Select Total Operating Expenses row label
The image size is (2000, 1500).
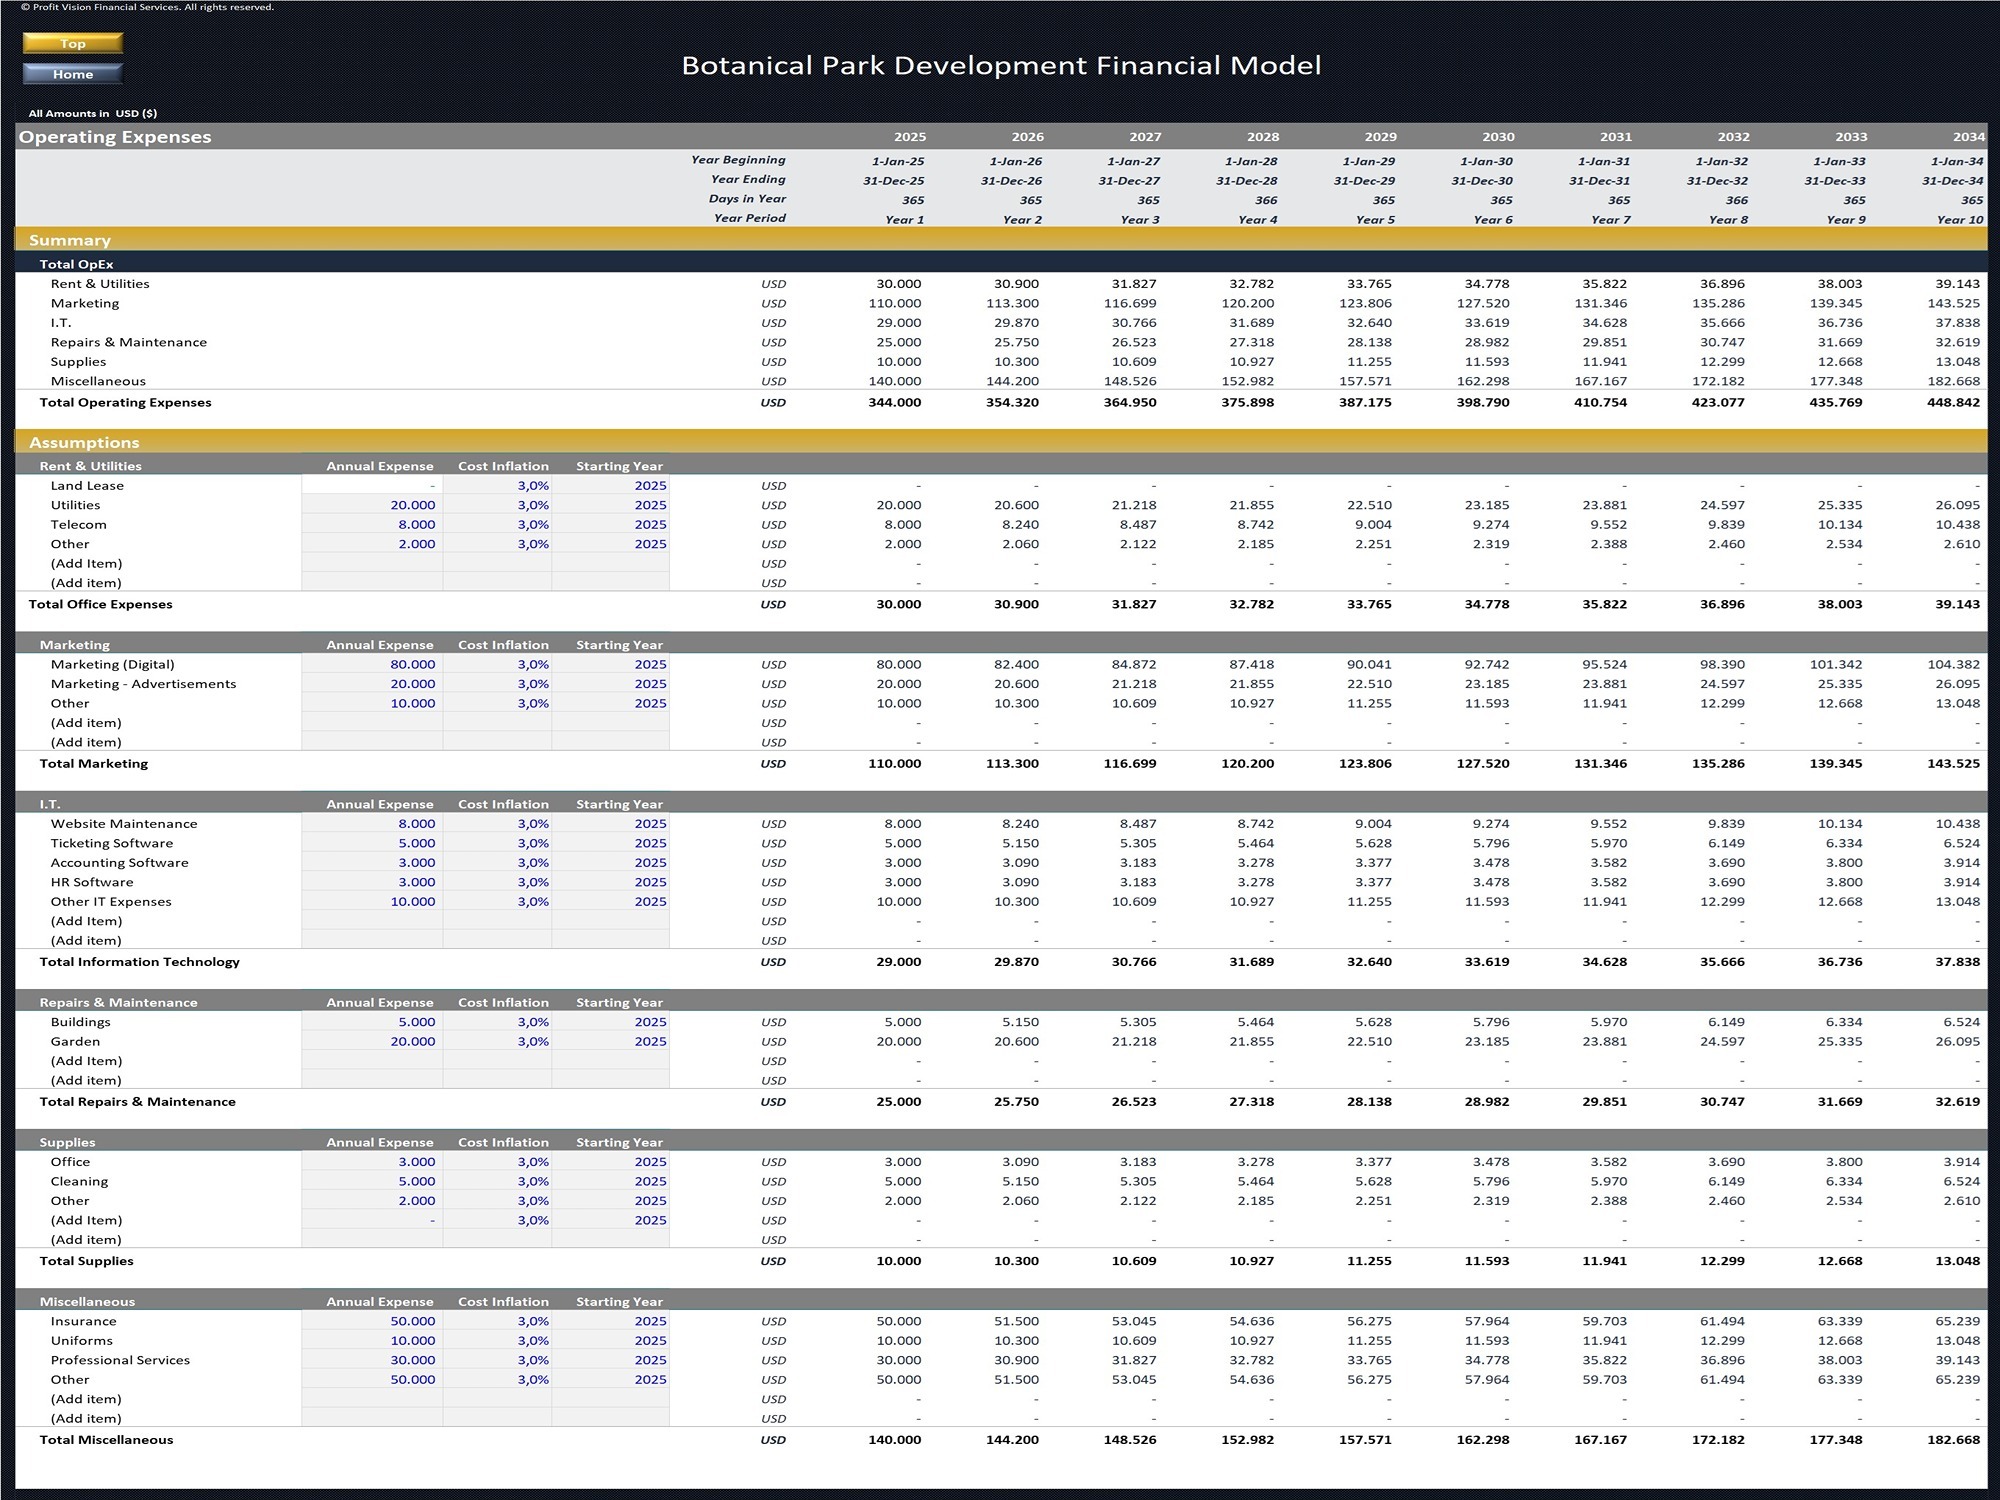125,402
